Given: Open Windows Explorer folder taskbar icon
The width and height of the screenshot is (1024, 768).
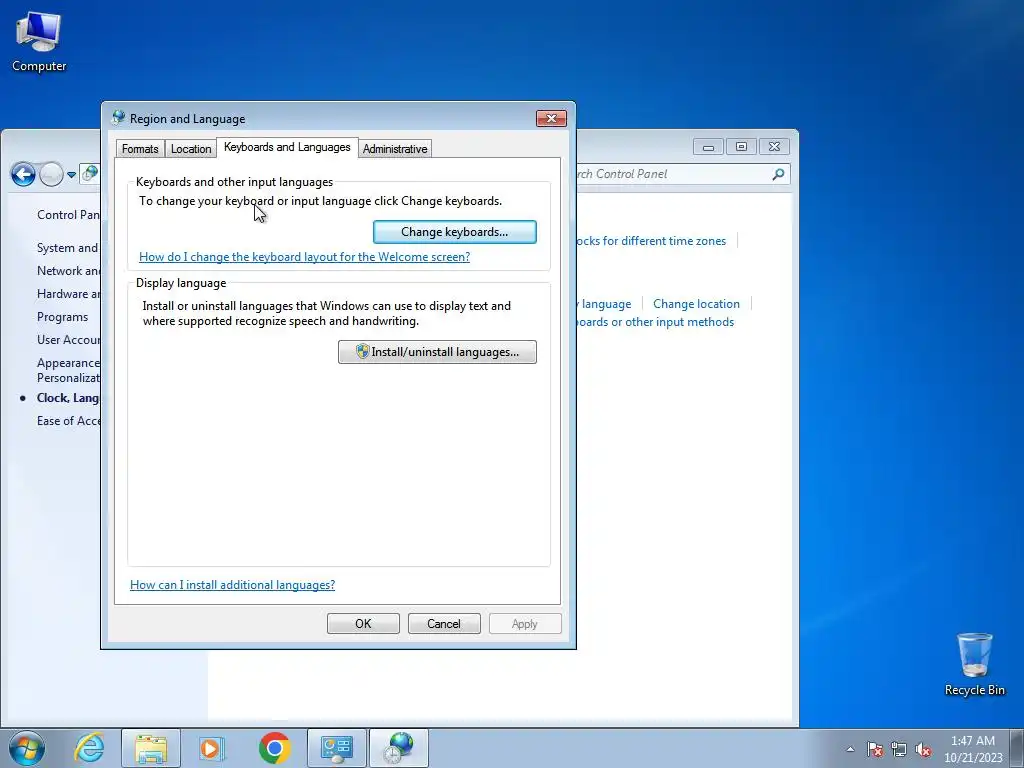Looking at the screenshot, I should click(150, 748).
